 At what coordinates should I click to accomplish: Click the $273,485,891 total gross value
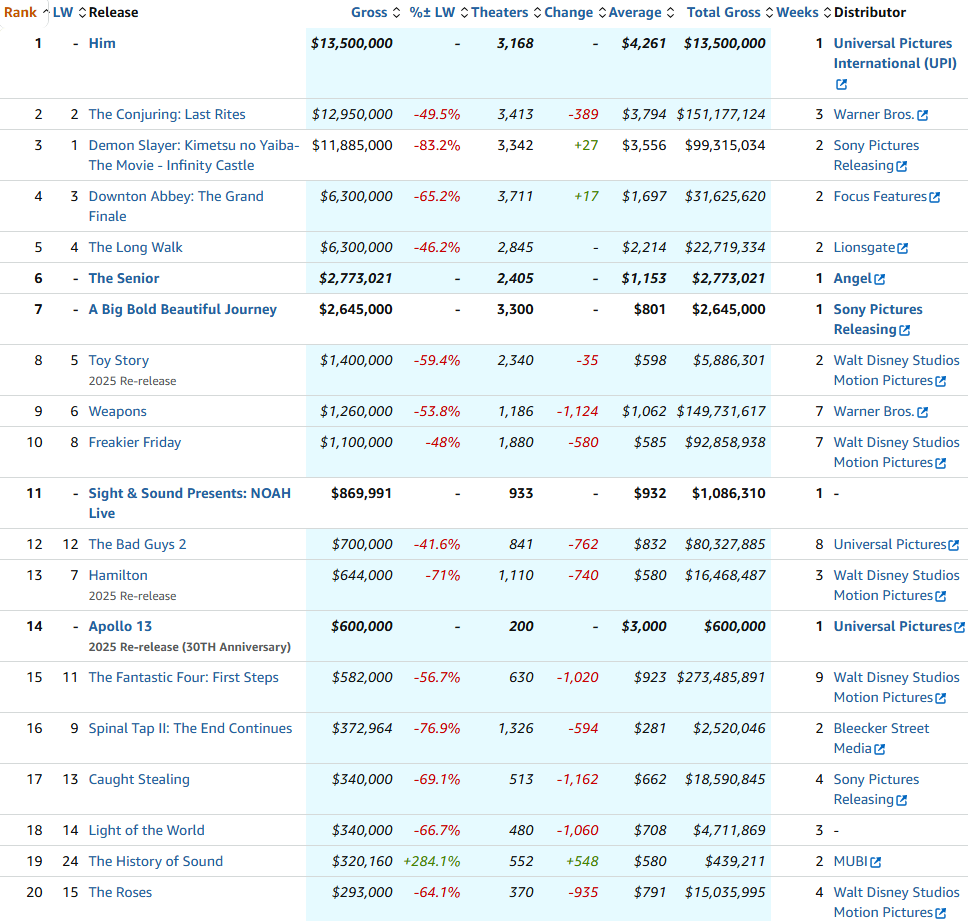tap(721, 677)
